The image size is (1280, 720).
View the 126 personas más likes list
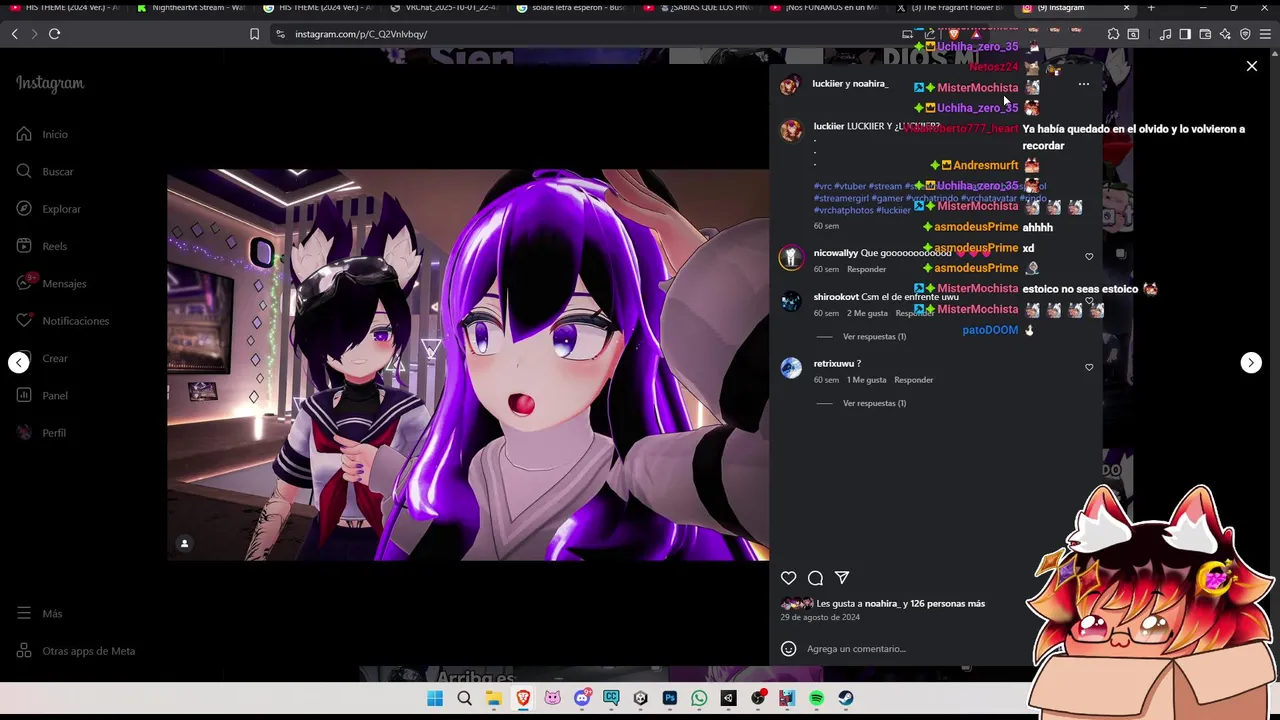(x=947, y=604)
